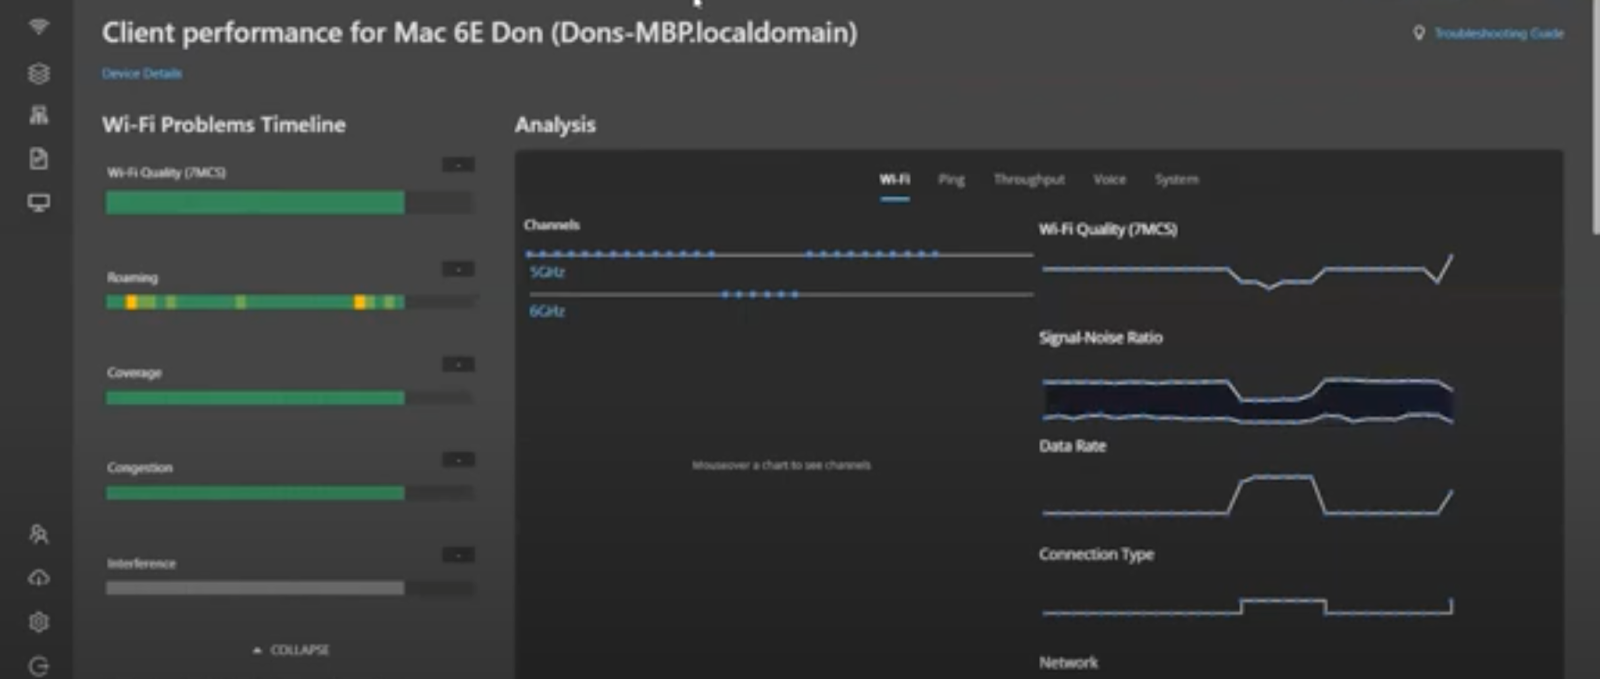This screenshot has width=1600, height=679.
Task: Click the stacked layers icon in the sidebar
Action: click(38, 73)
